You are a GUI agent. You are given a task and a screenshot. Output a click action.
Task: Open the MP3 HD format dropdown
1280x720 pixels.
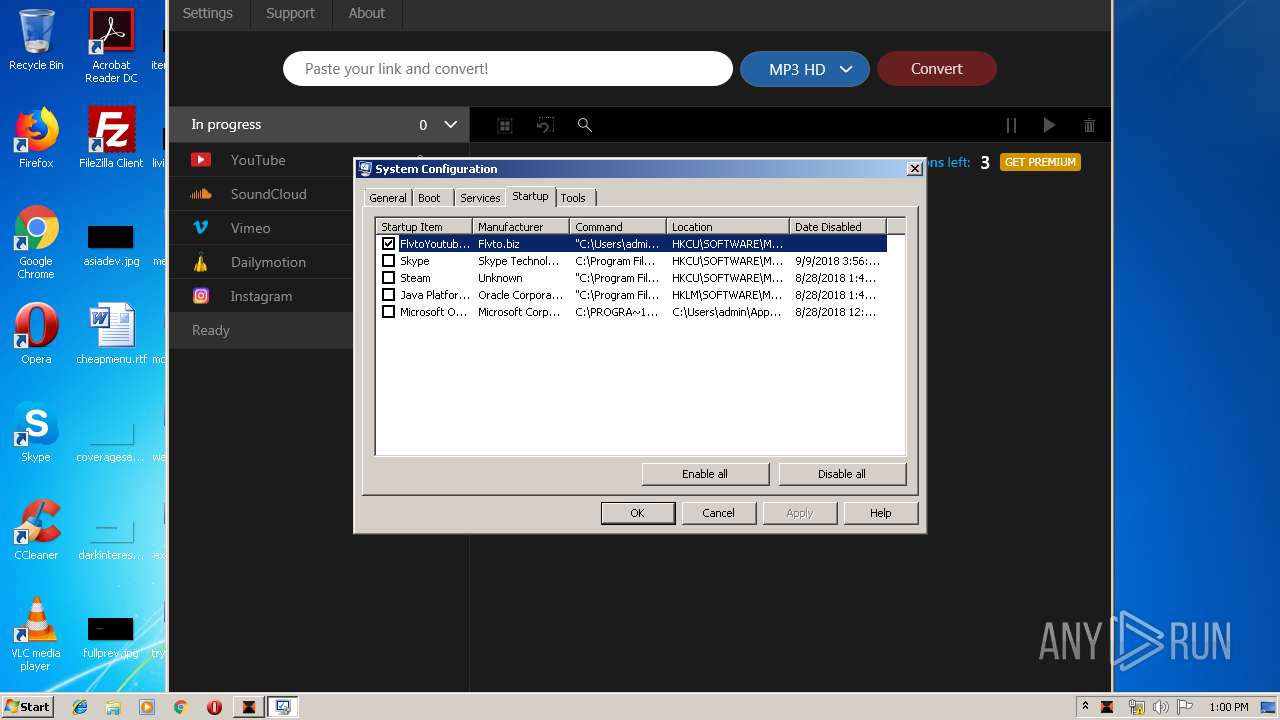tap(805, 69)
